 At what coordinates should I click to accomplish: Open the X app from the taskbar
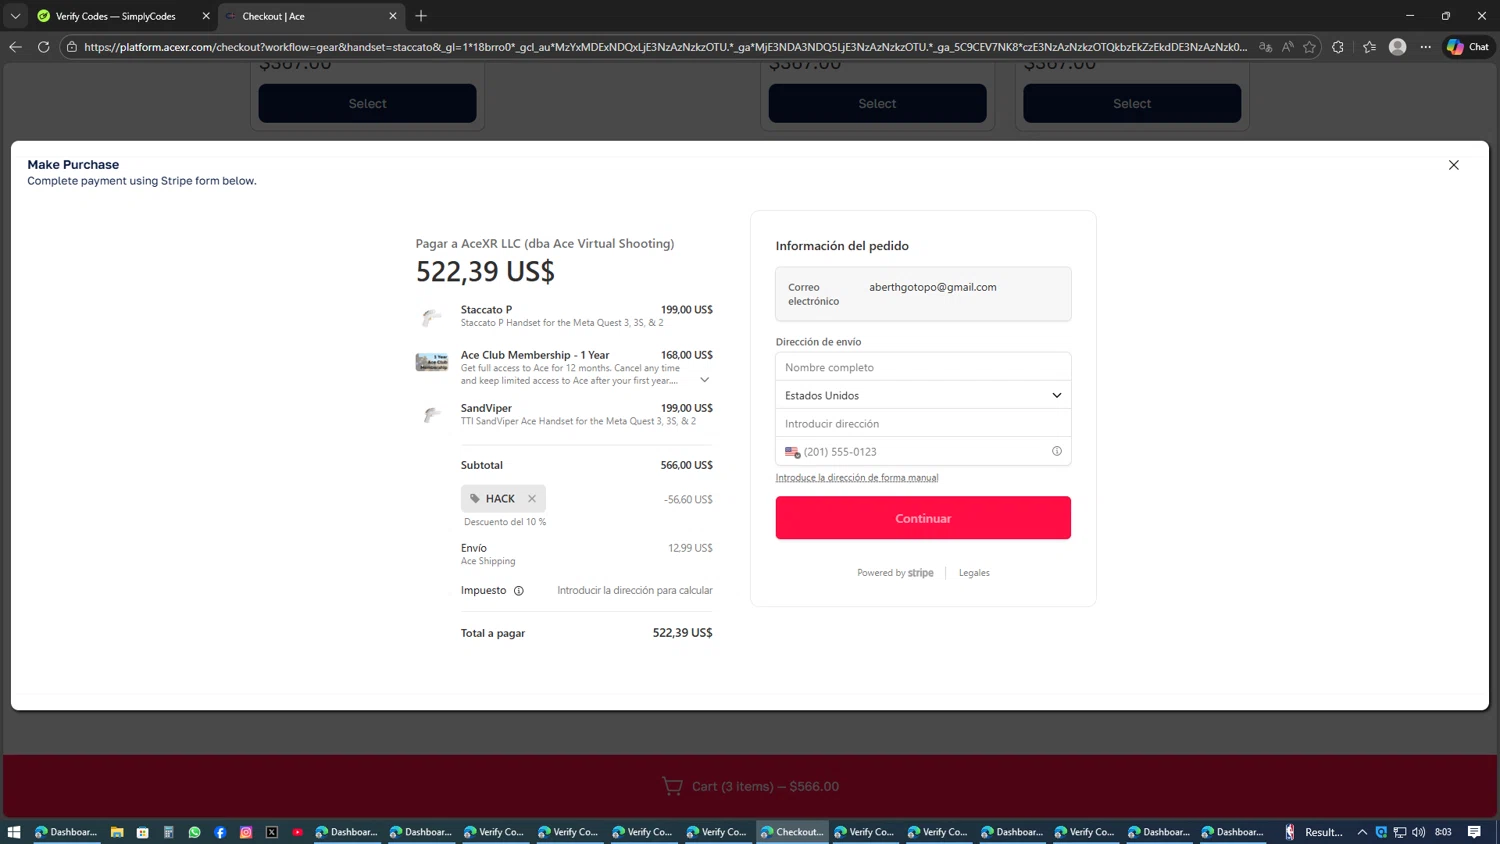[x=272, y=832]
